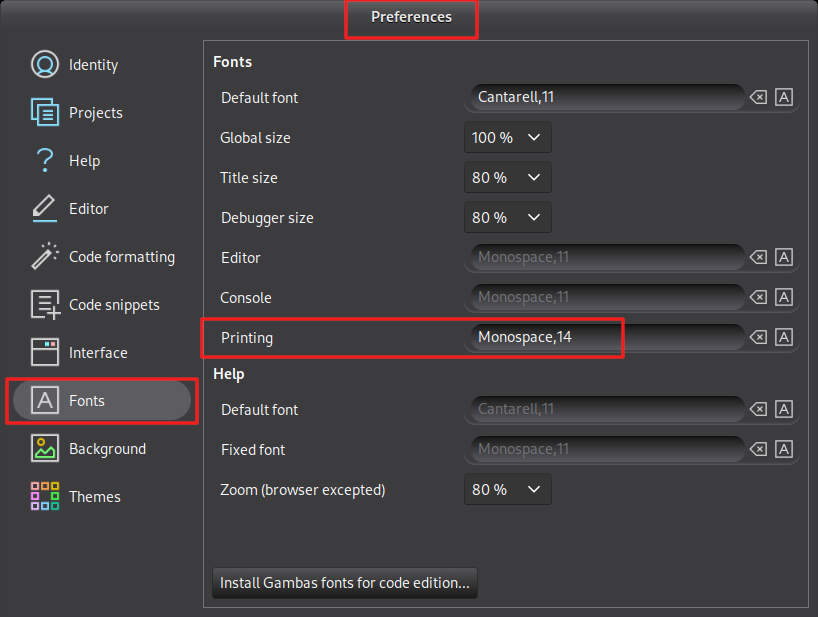Open font chooser for Printing font
The width and height of the screenshot is (818, 617).
tap(785, 337)
